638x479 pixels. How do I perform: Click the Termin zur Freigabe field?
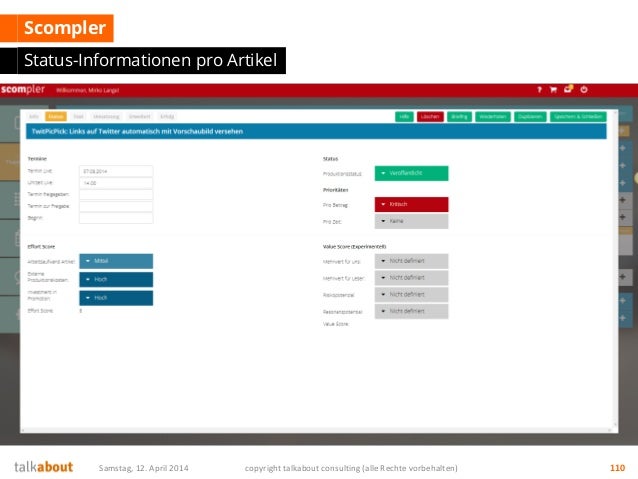[x=116, y=206]
